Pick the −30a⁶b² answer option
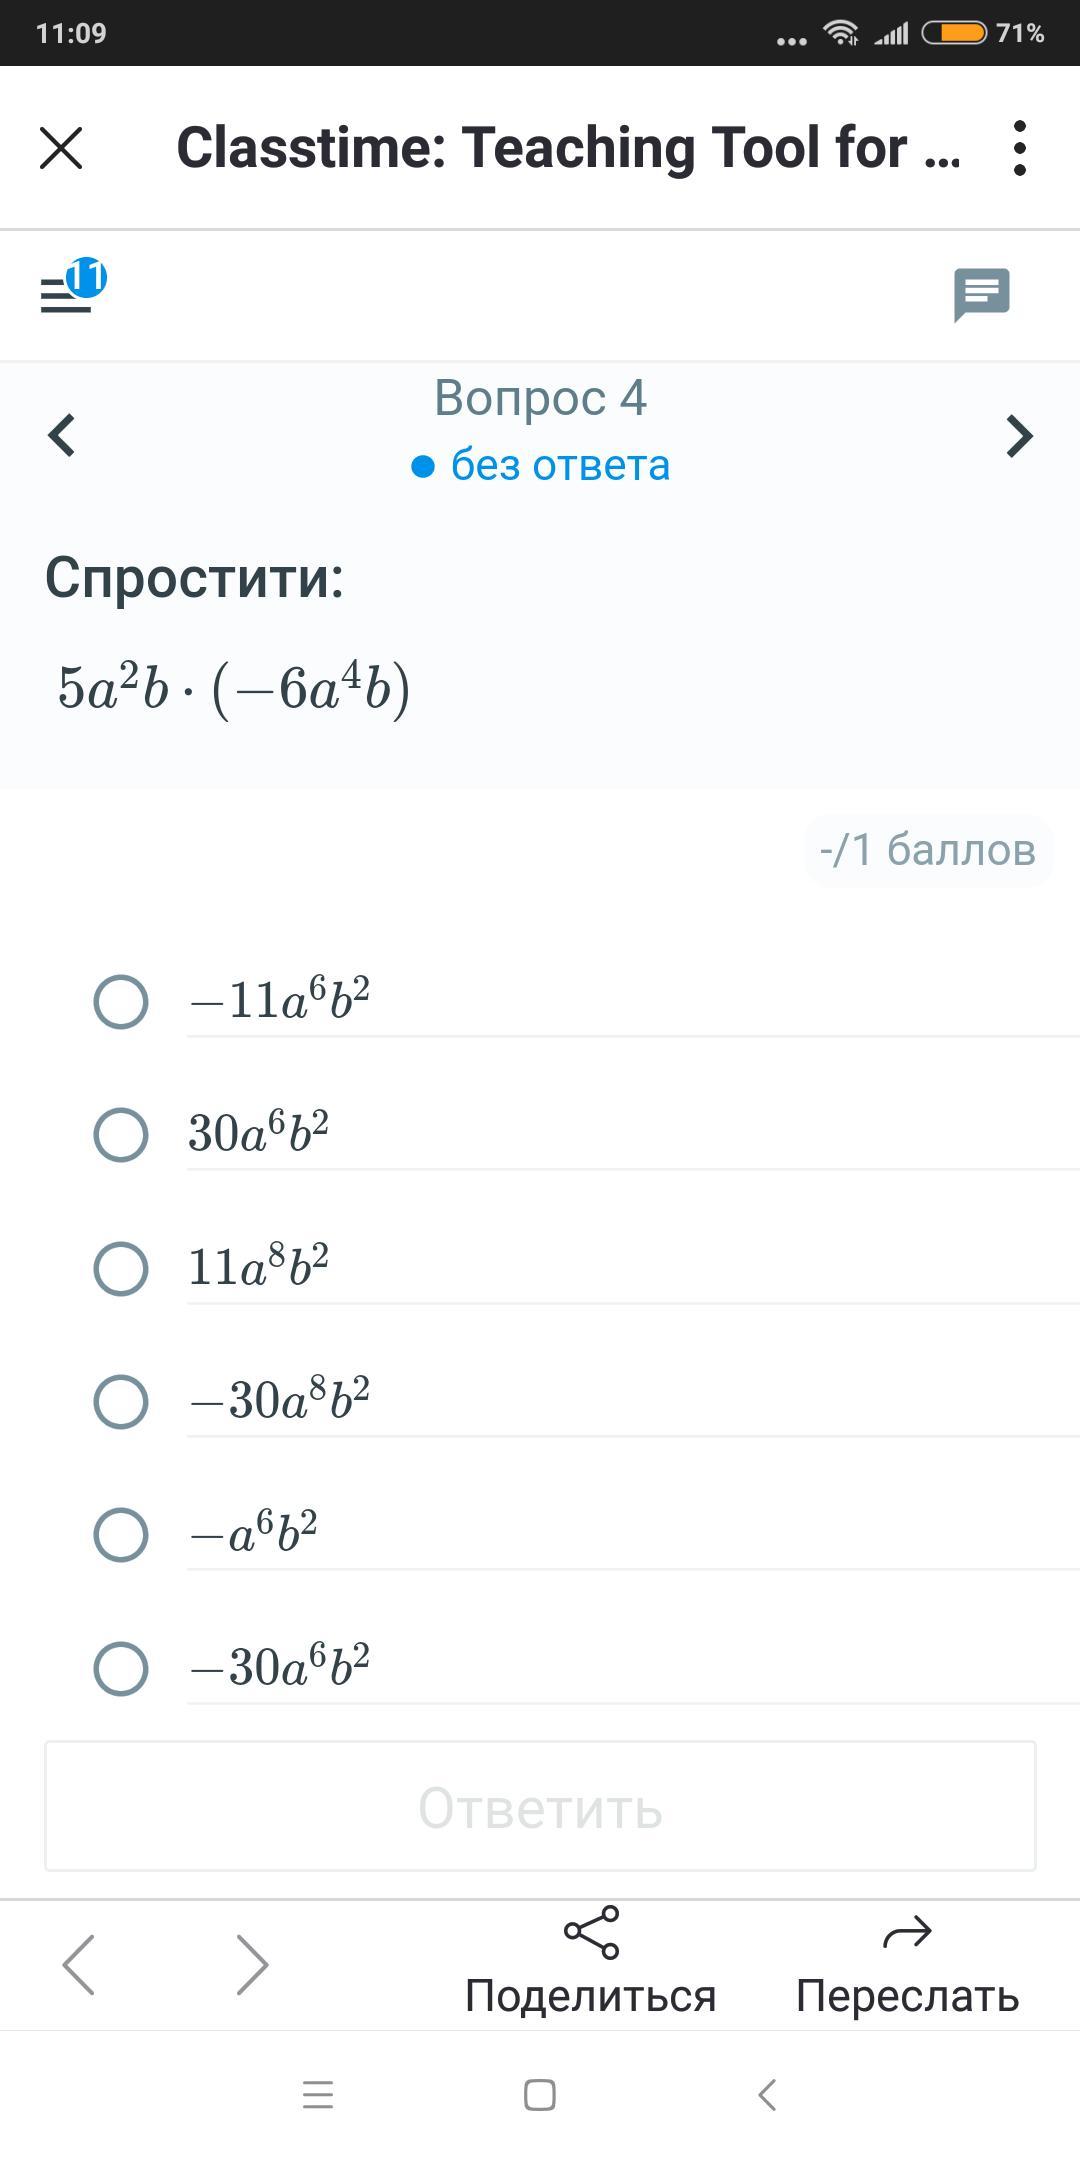This screenshot has width=1080, height=2160. click(121, 1668)
